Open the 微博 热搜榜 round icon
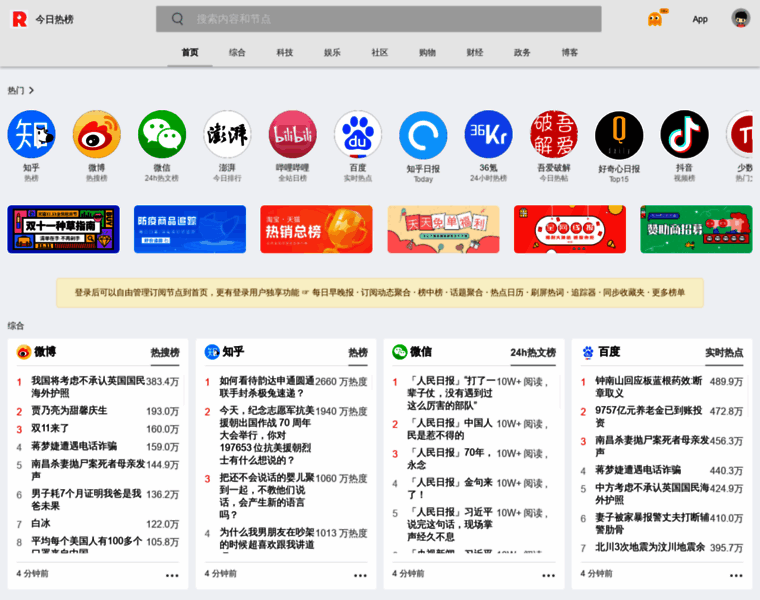This screenshot has width=760, height=600. tap(96, 134)
